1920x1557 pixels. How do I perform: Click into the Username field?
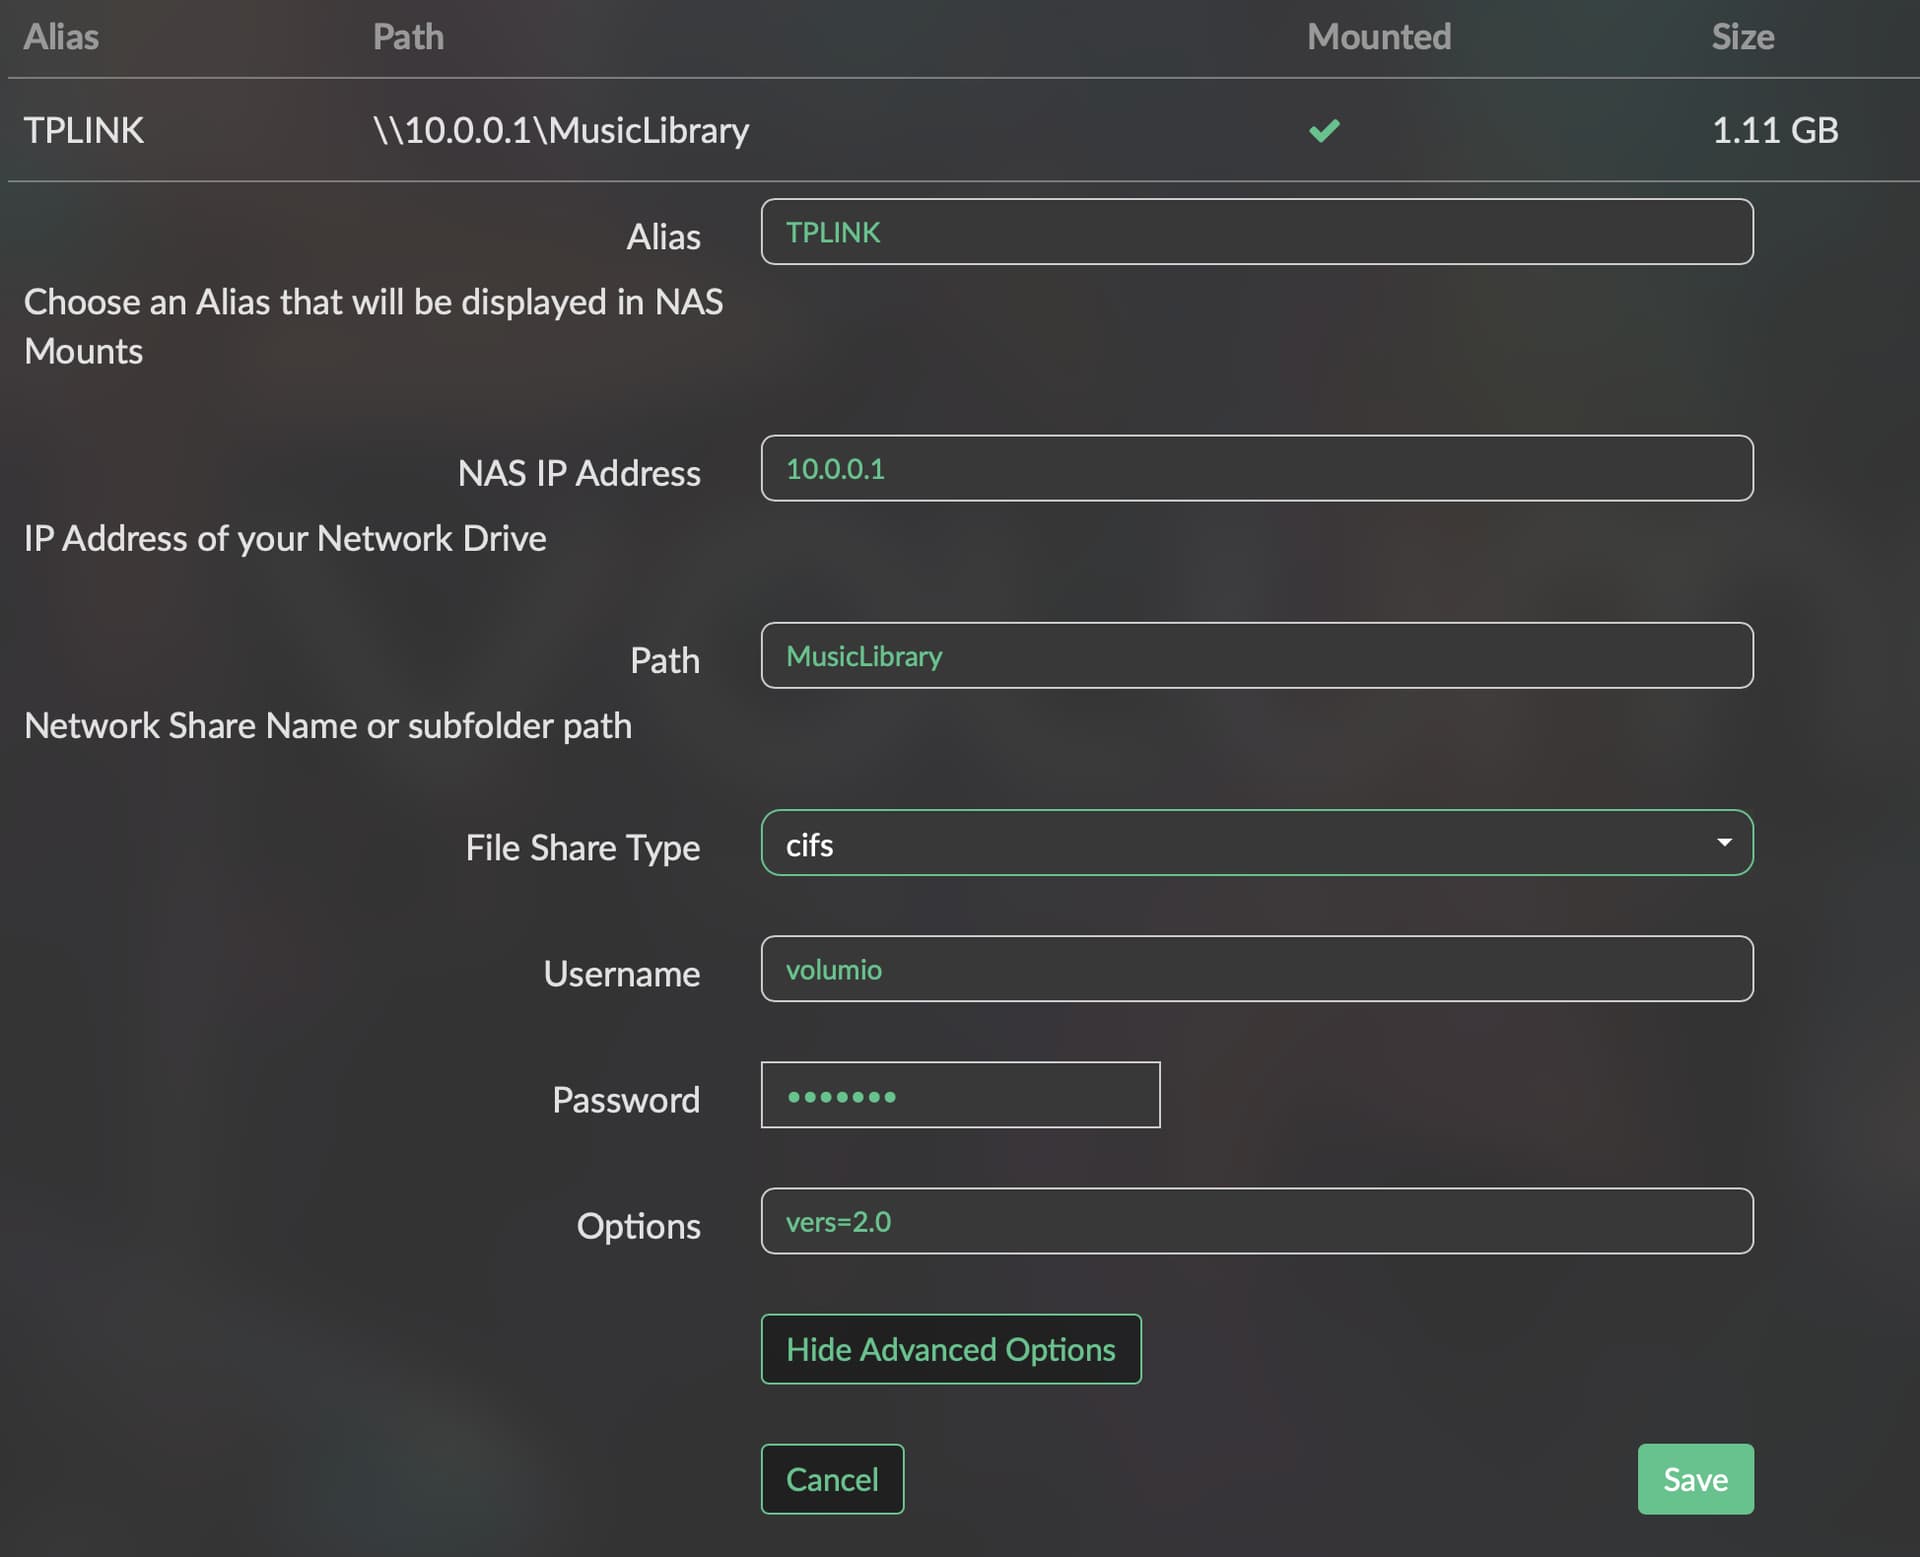coord(1256,969)
